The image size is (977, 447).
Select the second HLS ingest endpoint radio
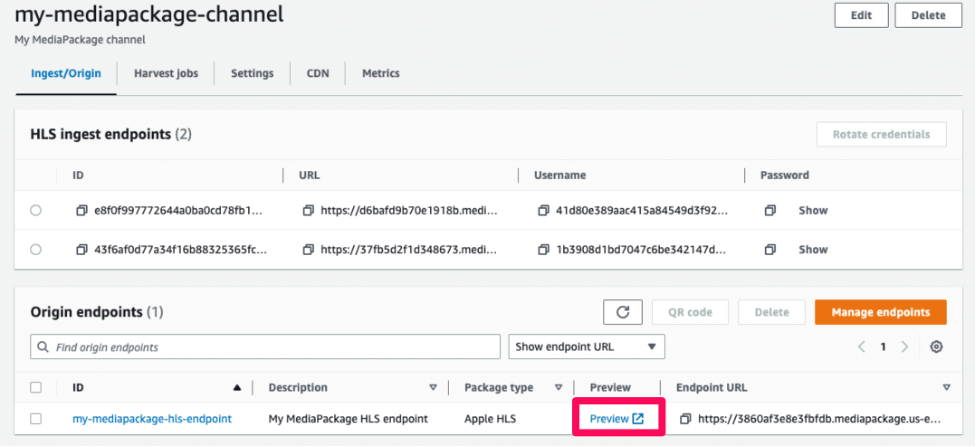click(x=36, y=250)
